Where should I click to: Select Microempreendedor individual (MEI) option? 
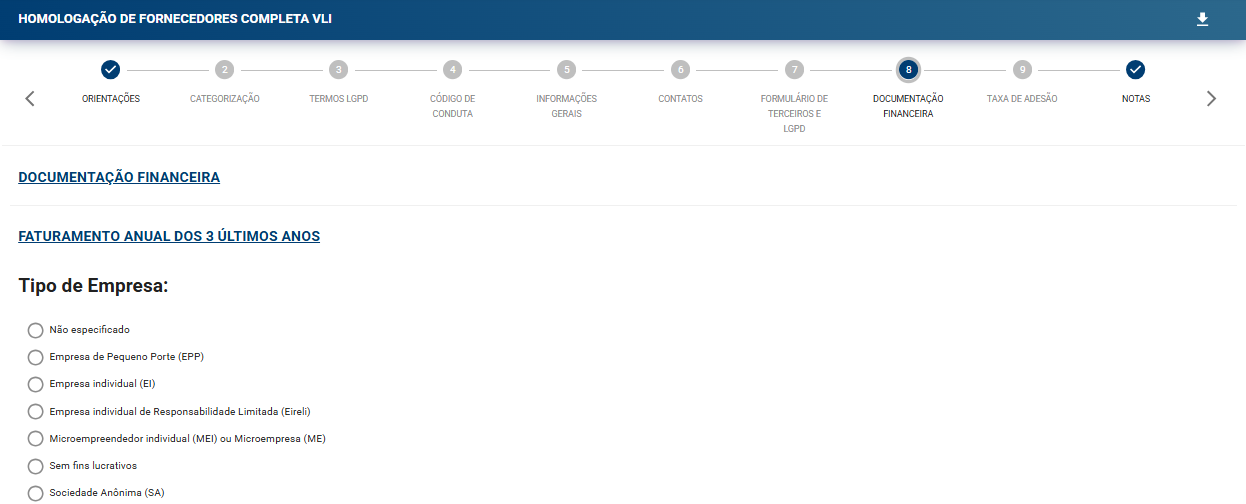coord(36,439)
